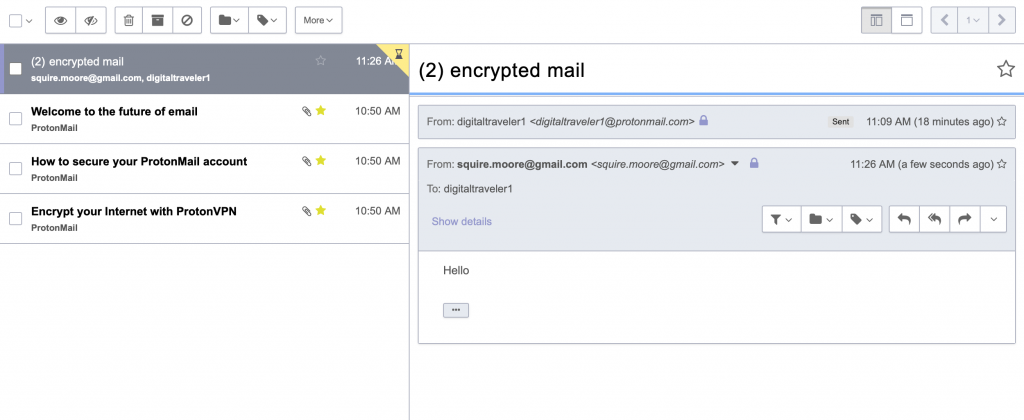Screen dimensions: 1024x420
Task: Archive the selected message
Action: point(157,20)
